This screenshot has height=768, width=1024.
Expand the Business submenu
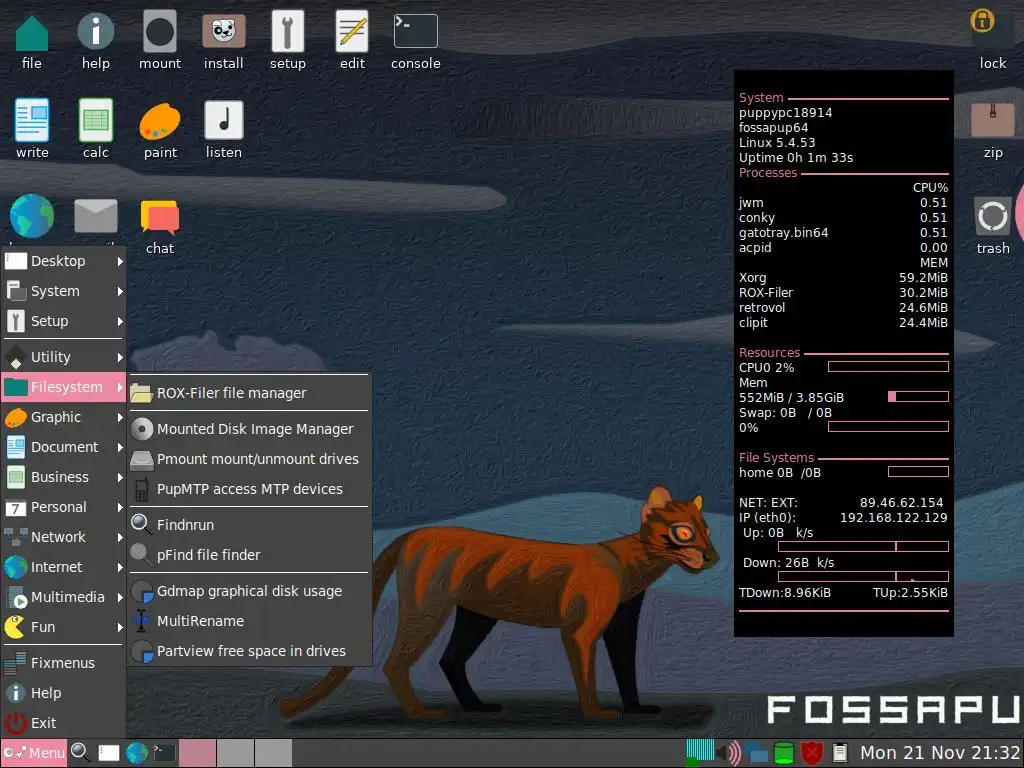63,477
